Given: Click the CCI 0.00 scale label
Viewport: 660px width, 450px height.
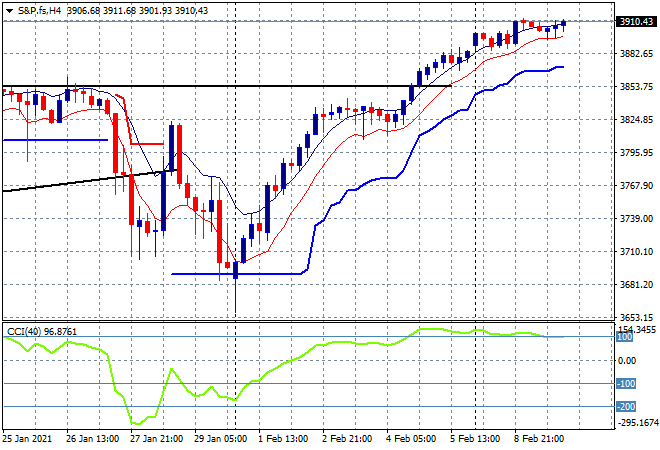Looking at the screenshot, I should pyautogui.click(x=627, y=361).
